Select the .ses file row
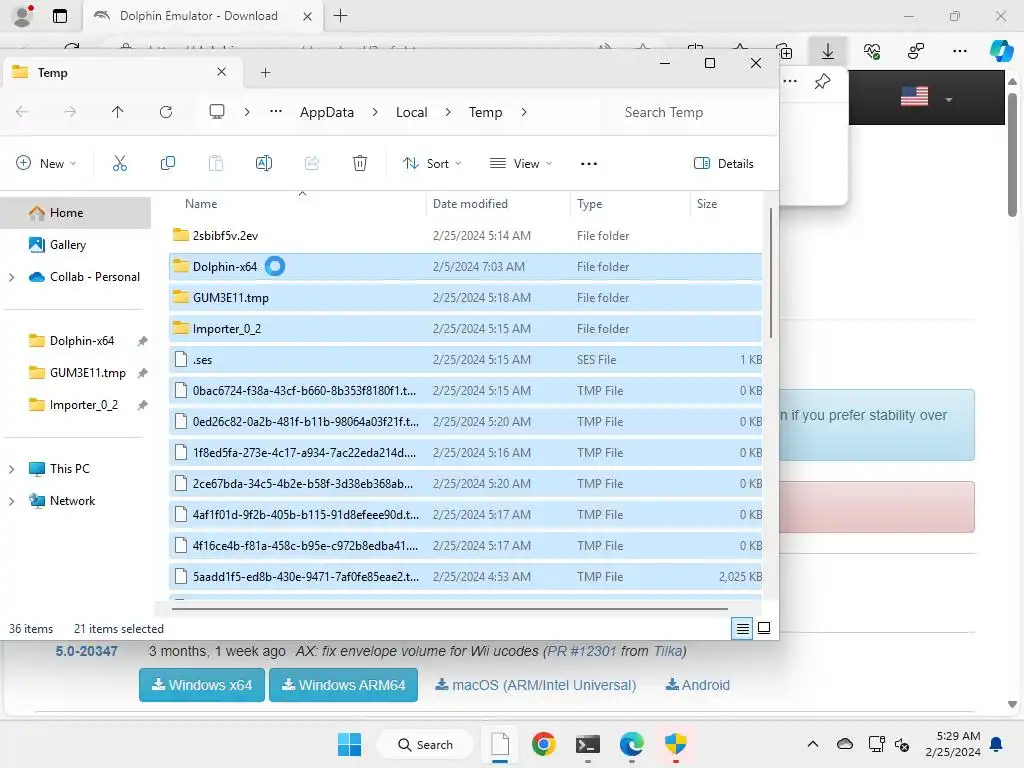Screen dimensions: 1024x768 coord(465,360)
